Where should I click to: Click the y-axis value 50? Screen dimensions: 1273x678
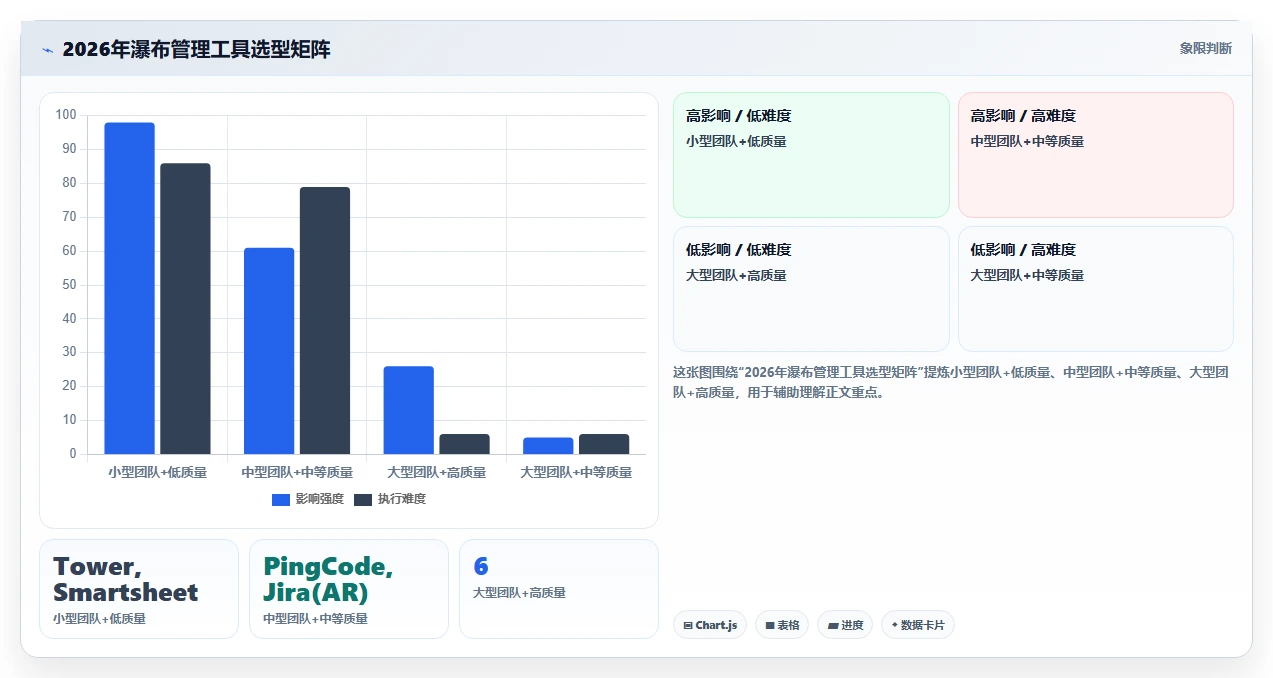coord(69,285)
